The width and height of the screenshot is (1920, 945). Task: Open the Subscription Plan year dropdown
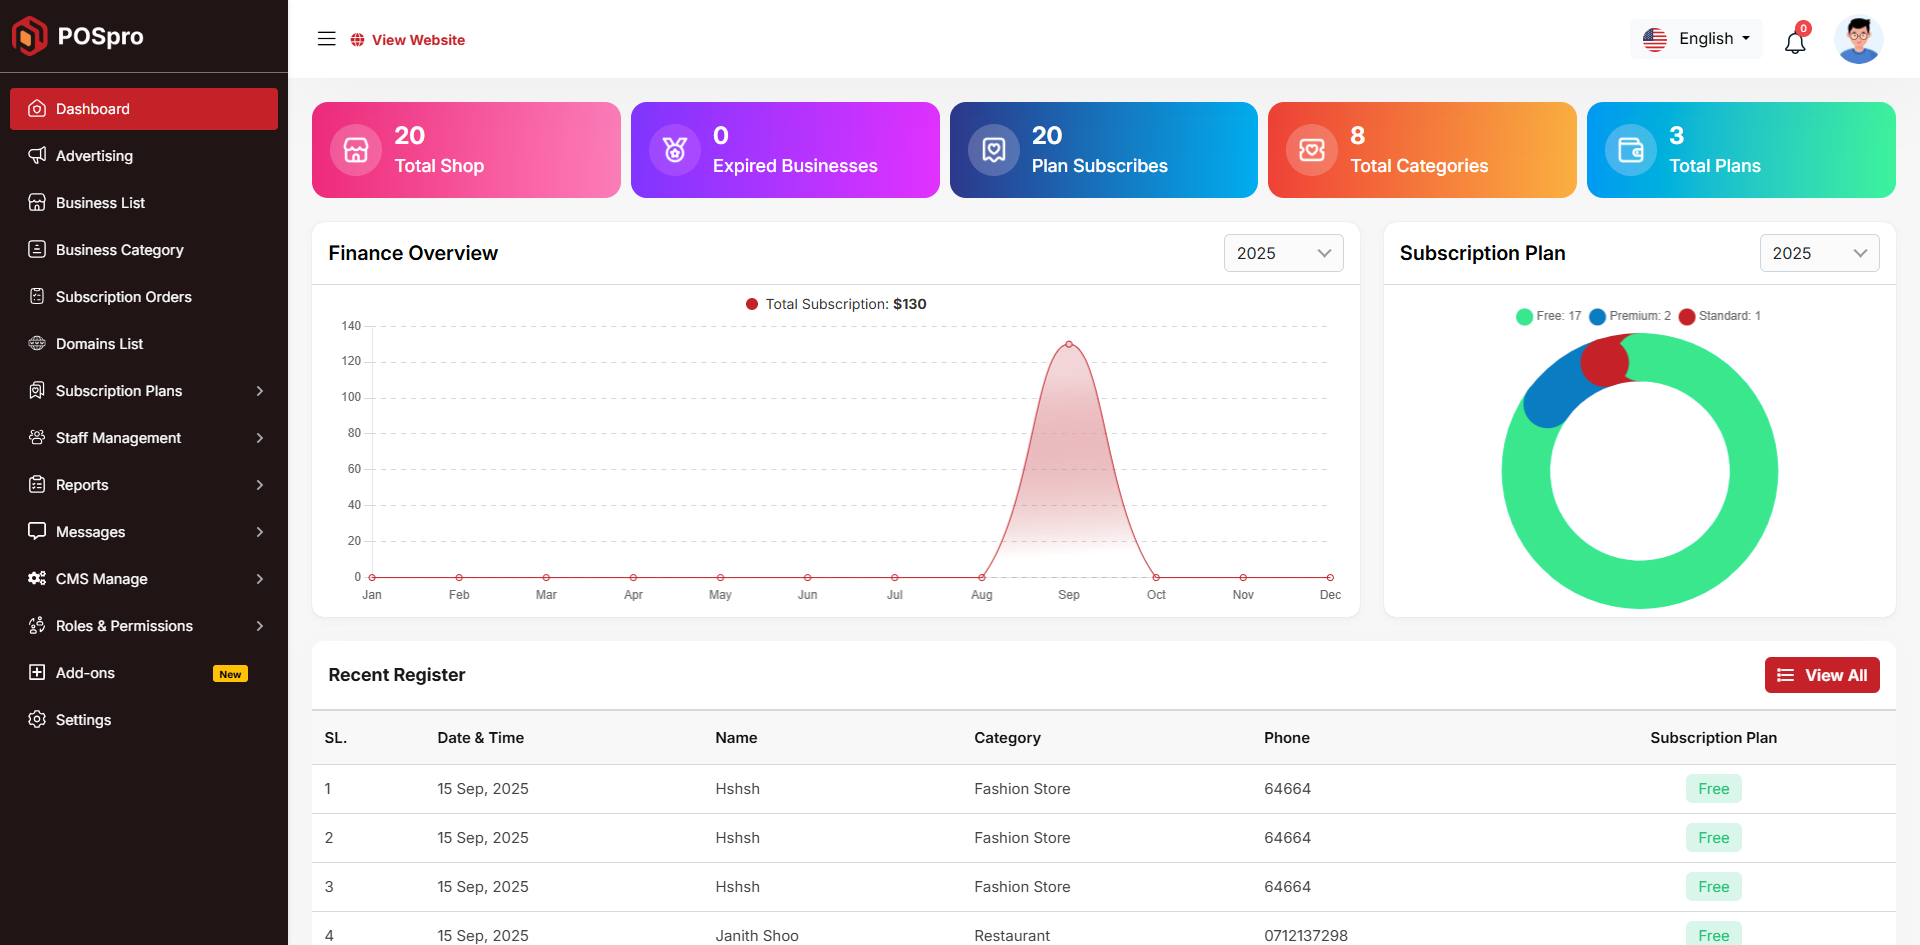(x=1819, y=253)
